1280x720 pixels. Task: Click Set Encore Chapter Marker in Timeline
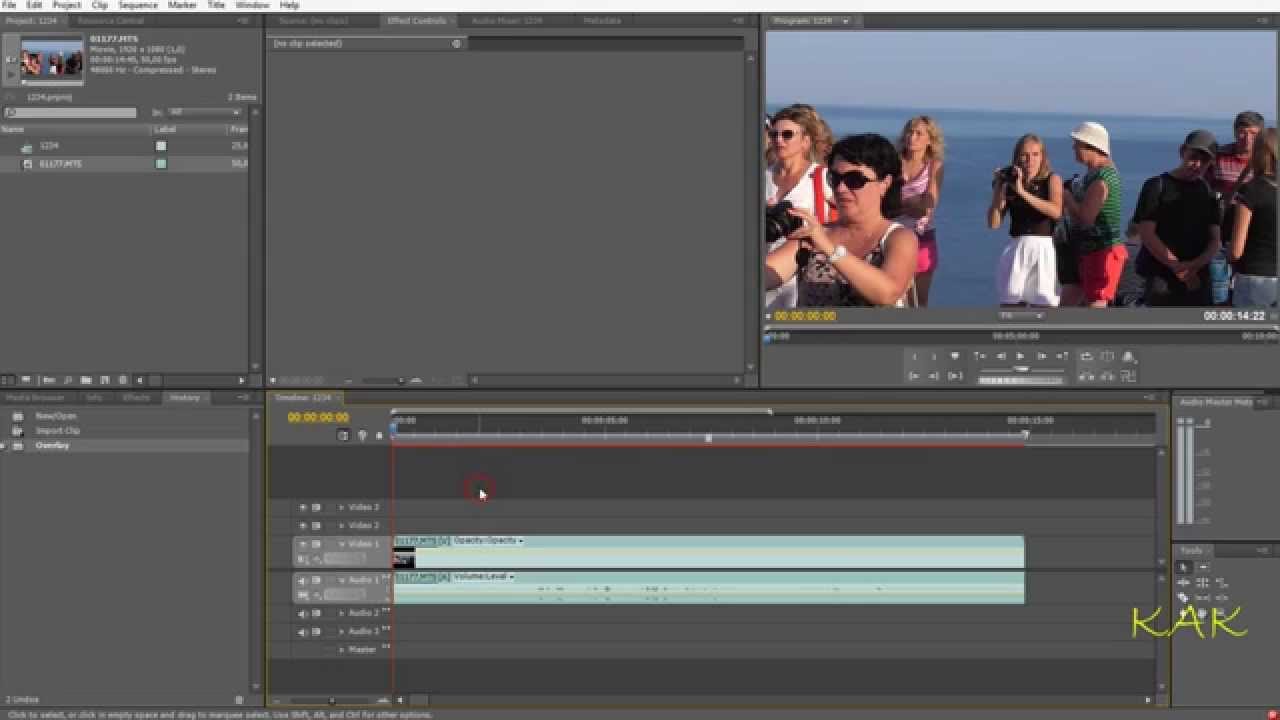click(x=361, y=435)
